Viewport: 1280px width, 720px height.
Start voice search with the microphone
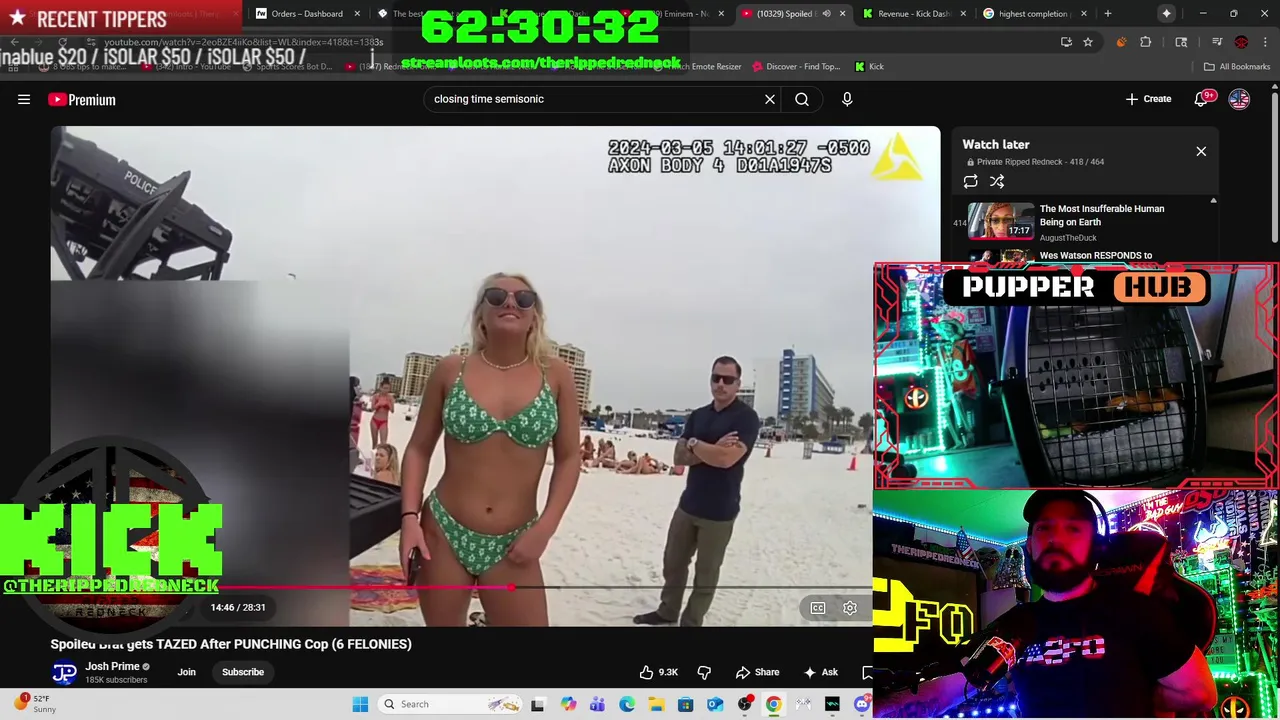[847, 99]
